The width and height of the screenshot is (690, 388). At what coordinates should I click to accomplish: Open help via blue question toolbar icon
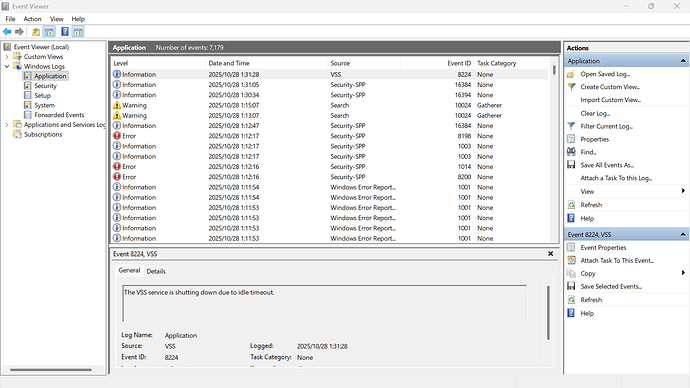tap(65, 32)
